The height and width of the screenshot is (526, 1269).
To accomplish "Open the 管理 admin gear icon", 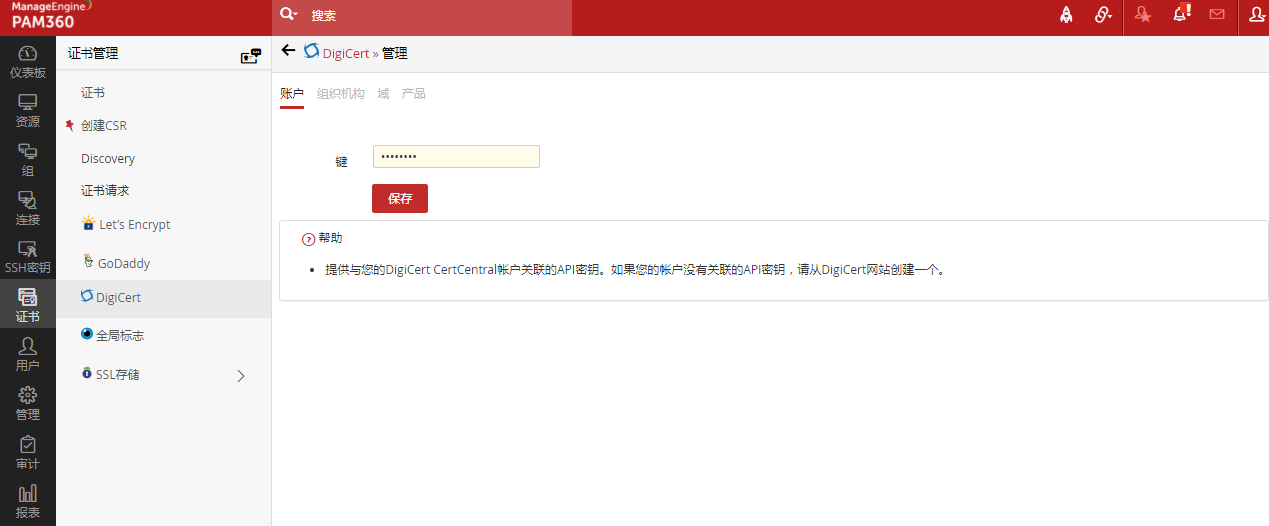I will pyautogui.click(x=28, y=404).
